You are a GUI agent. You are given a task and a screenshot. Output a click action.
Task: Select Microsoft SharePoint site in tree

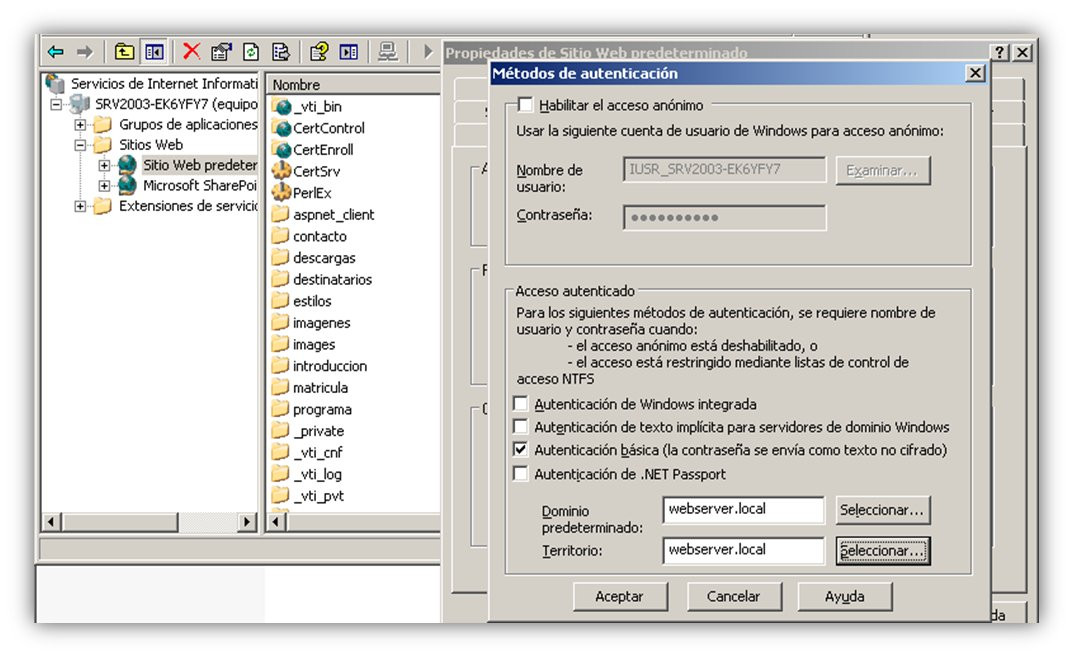[198, 185]
